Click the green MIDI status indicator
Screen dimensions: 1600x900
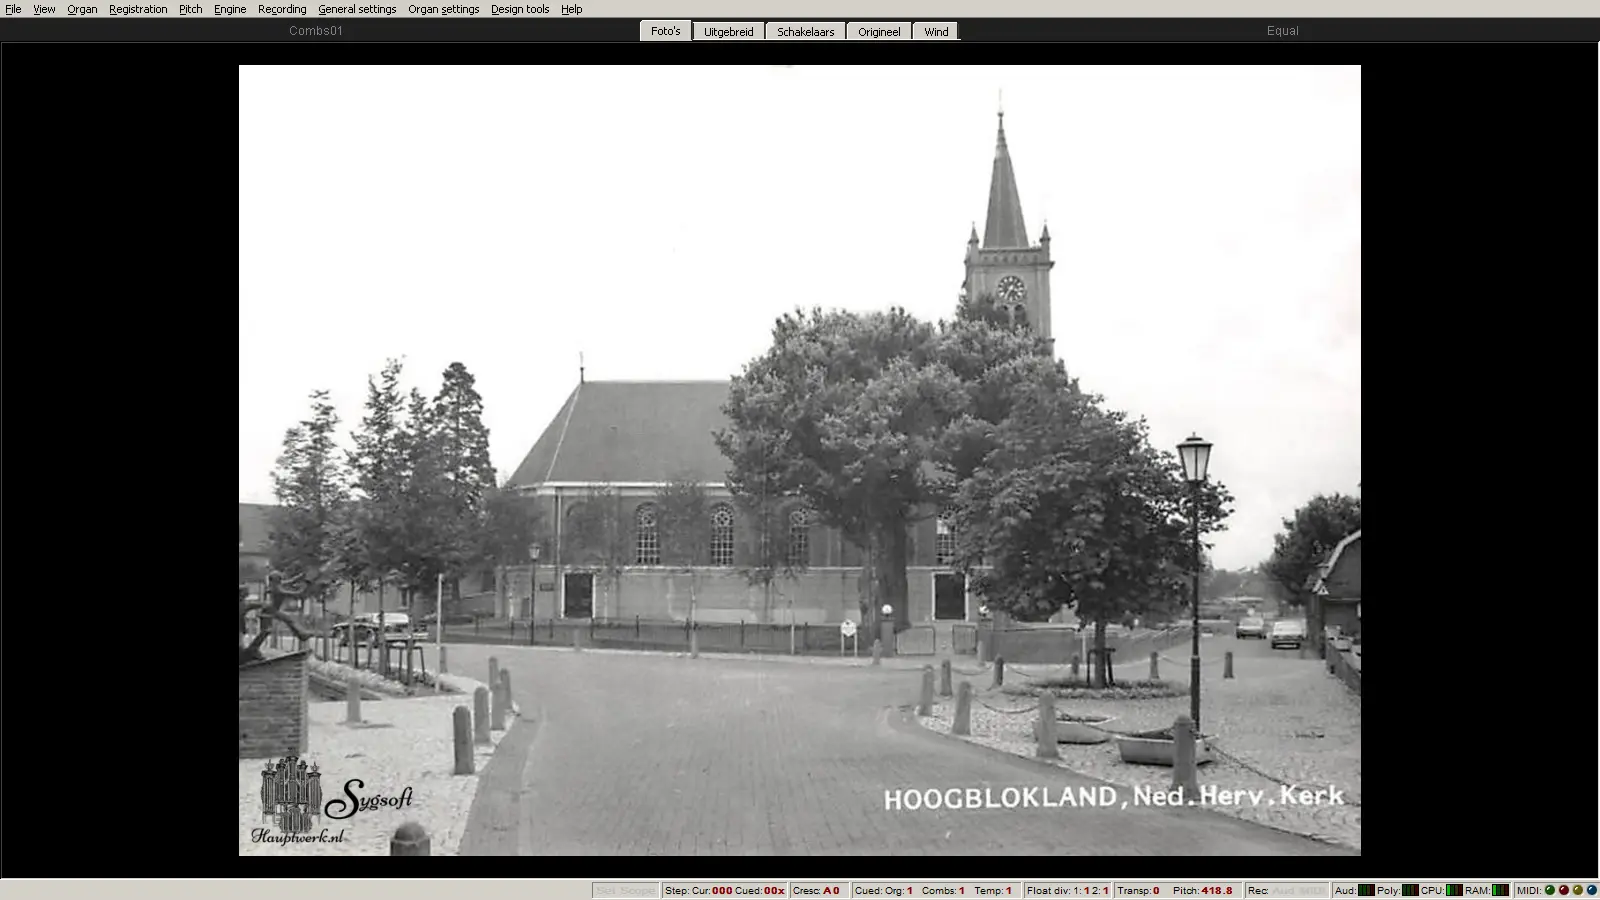pyautogui.click(x=1550, y=890)
